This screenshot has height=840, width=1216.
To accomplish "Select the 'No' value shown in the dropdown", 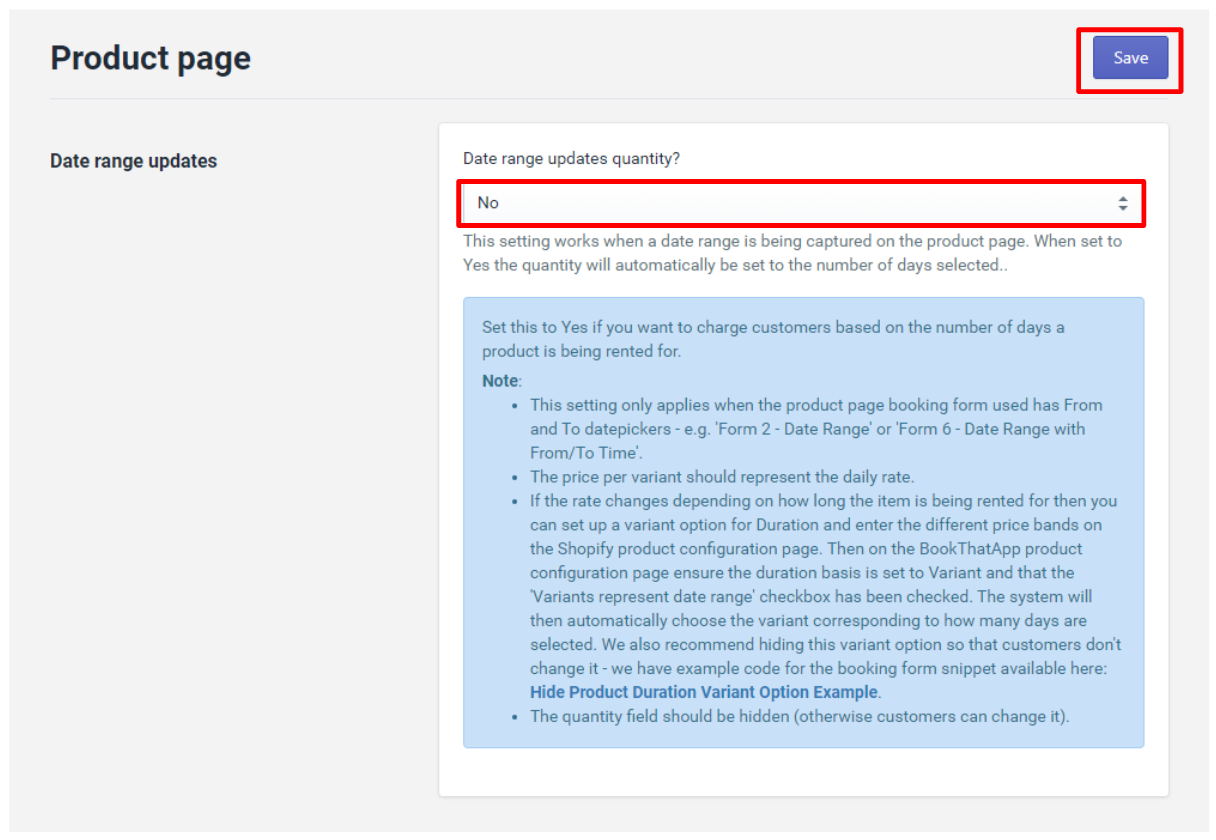I will coord(488,203).
